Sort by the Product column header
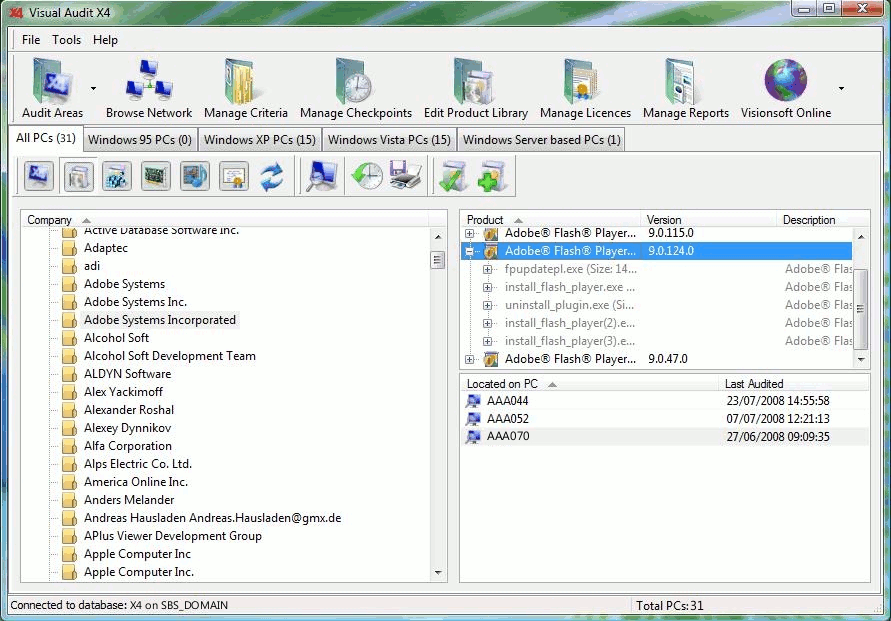This screenshot has width=891, height=621. 550,219
